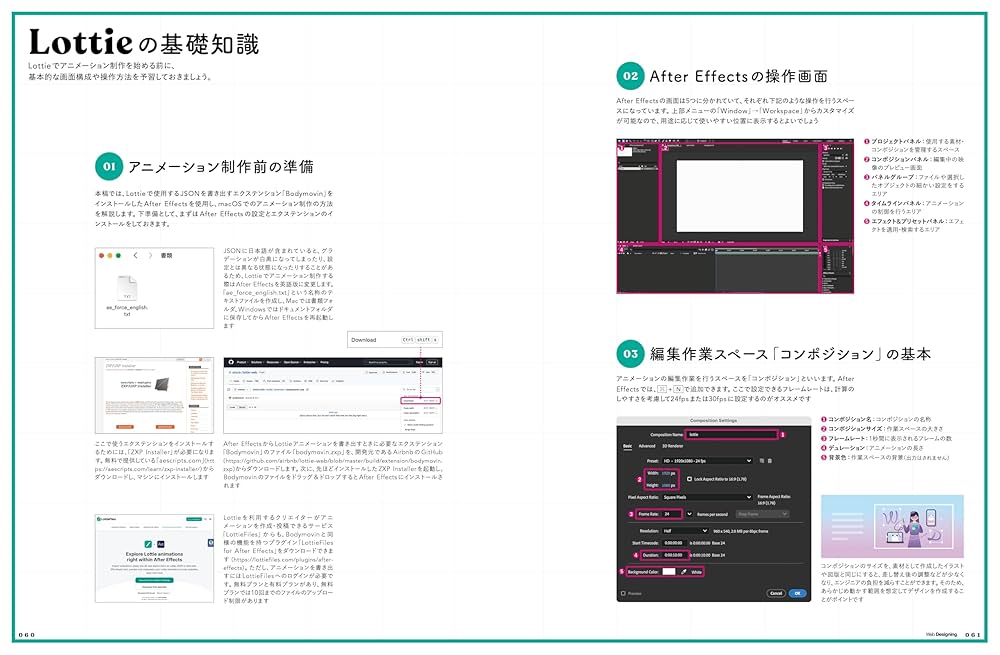This screenshot has height=655, width=1000.
Task: Click the Finder forward chevron
Action: (x=151, y=255)
